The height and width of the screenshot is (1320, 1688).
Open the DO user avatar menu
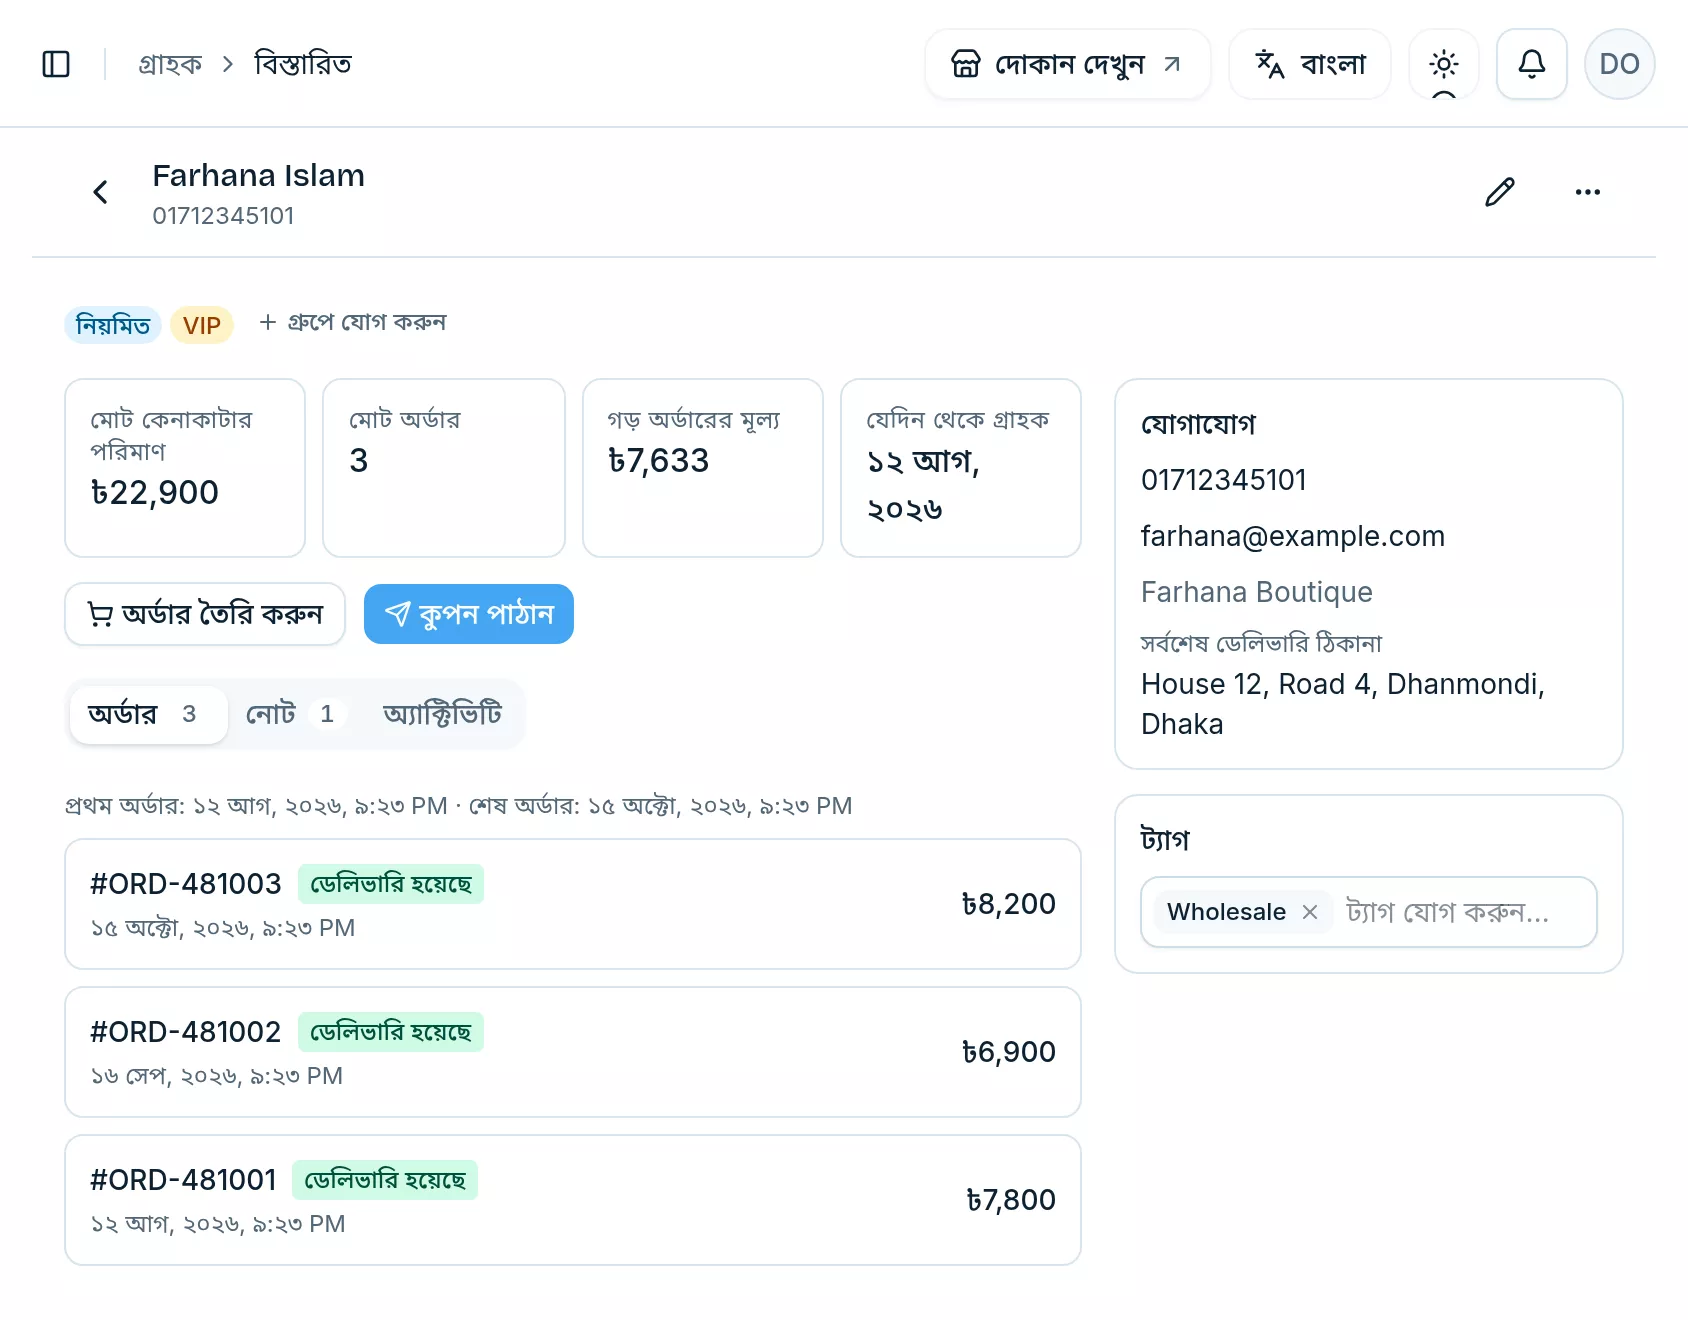(1619, 64)
